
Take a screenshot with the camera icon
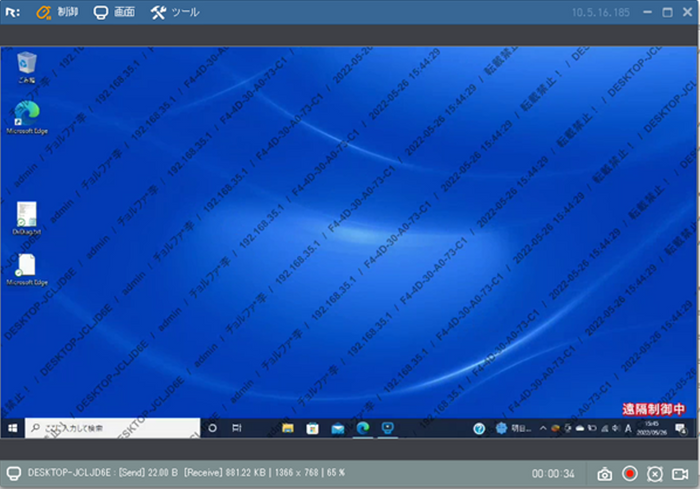tap(604, 474)
